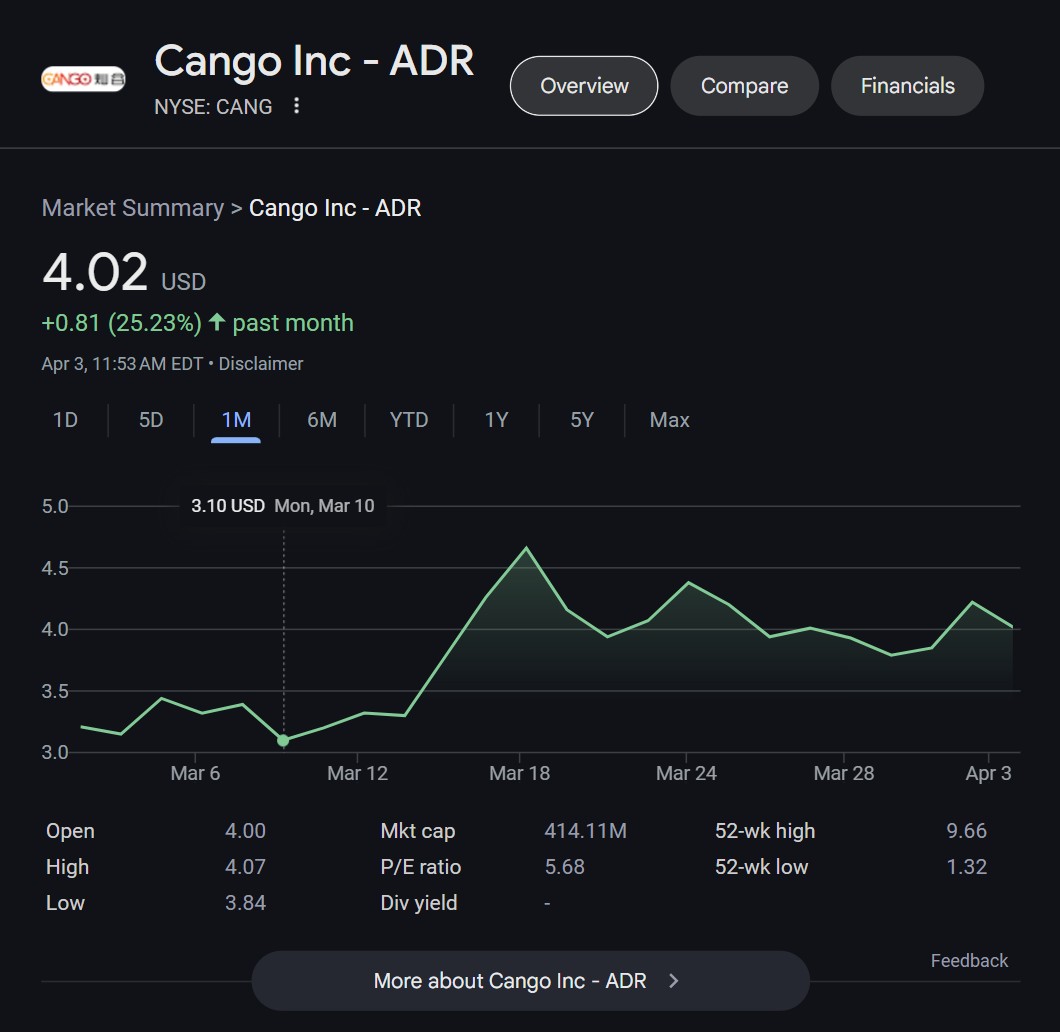Click the More about Cango Inc button
Image resolution: width=1060 pixels, height=1032 pixels.
pos(530,981)
